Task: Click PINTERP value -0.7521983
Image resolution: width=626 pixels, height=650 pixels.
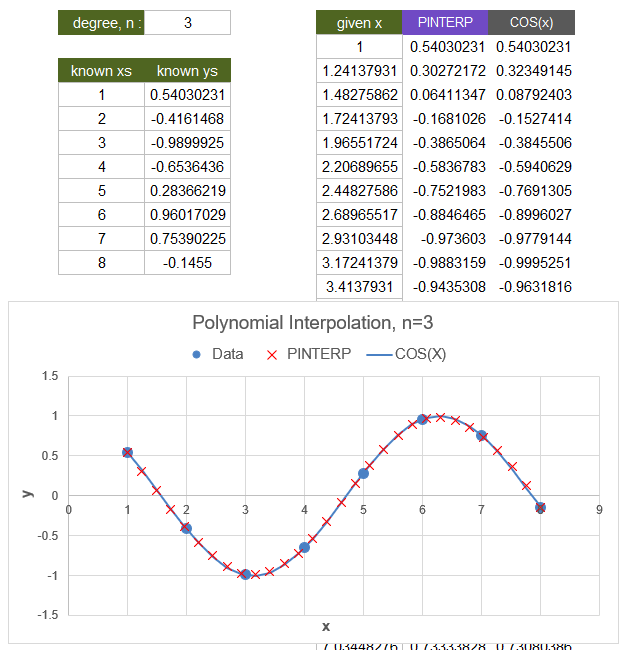Action: click(449, 191)
